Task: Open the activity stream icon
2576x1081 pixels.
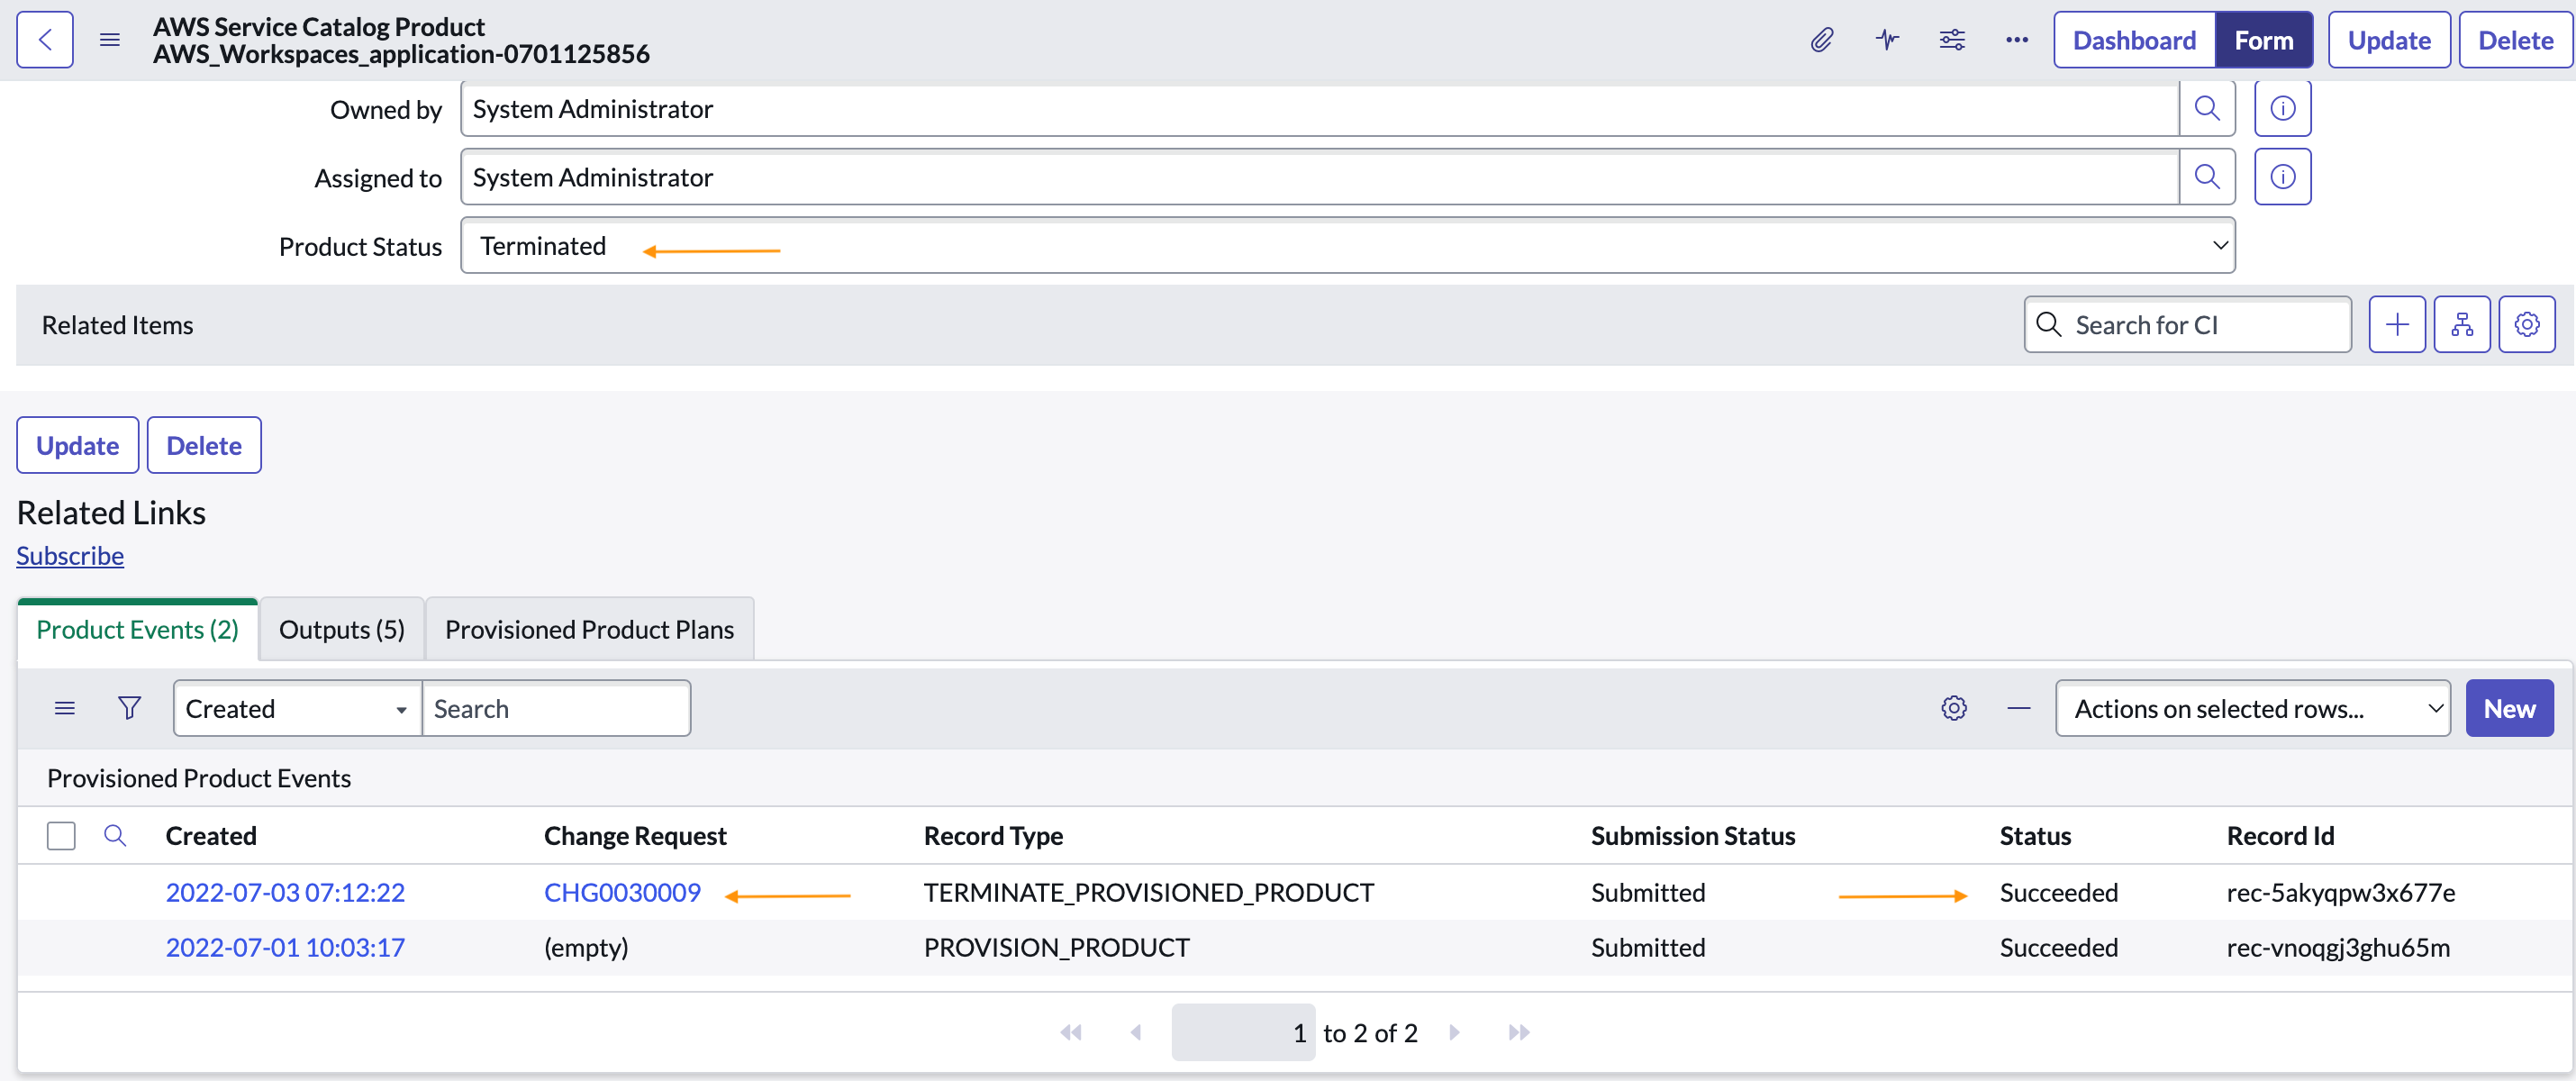Action: 1887,39
